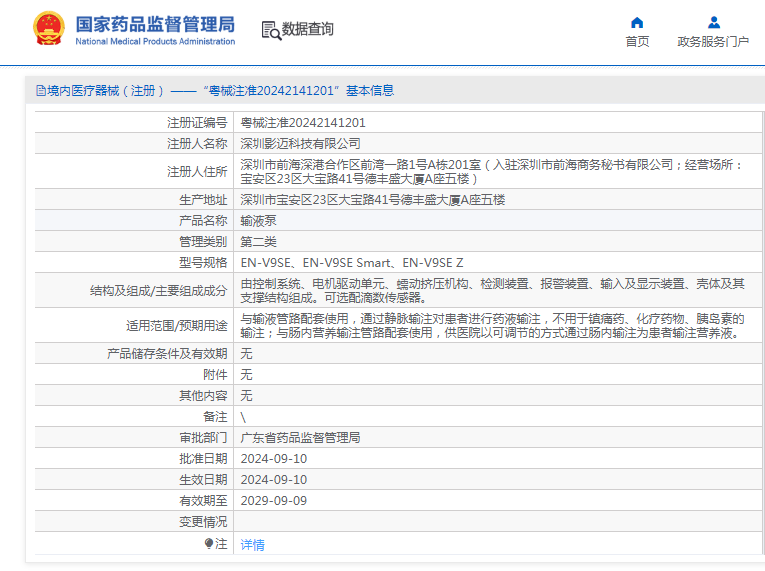
Task: Click approval department 广东省药品监督管理局
Action: coord(300,437)
